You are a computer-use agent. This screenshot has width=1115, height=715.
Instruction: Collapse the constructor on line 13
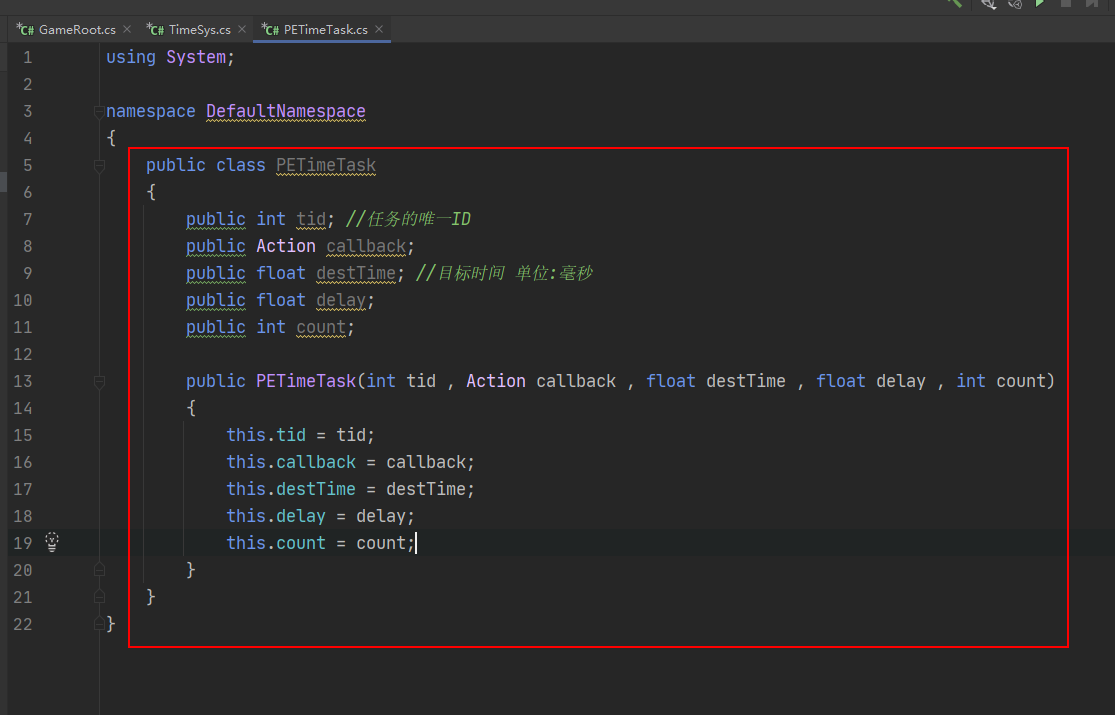[99, 381]
